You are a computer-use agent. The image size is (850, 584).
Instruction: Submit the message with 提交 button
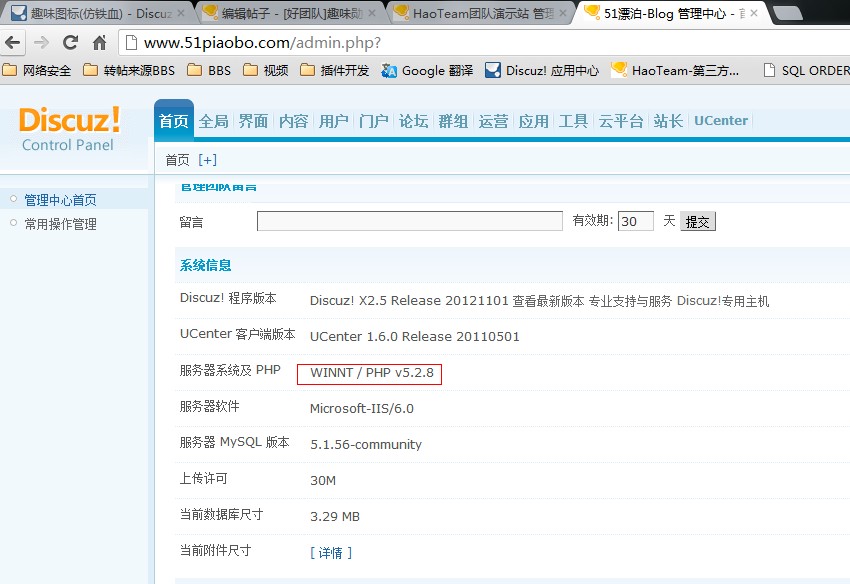coord(698,221)
